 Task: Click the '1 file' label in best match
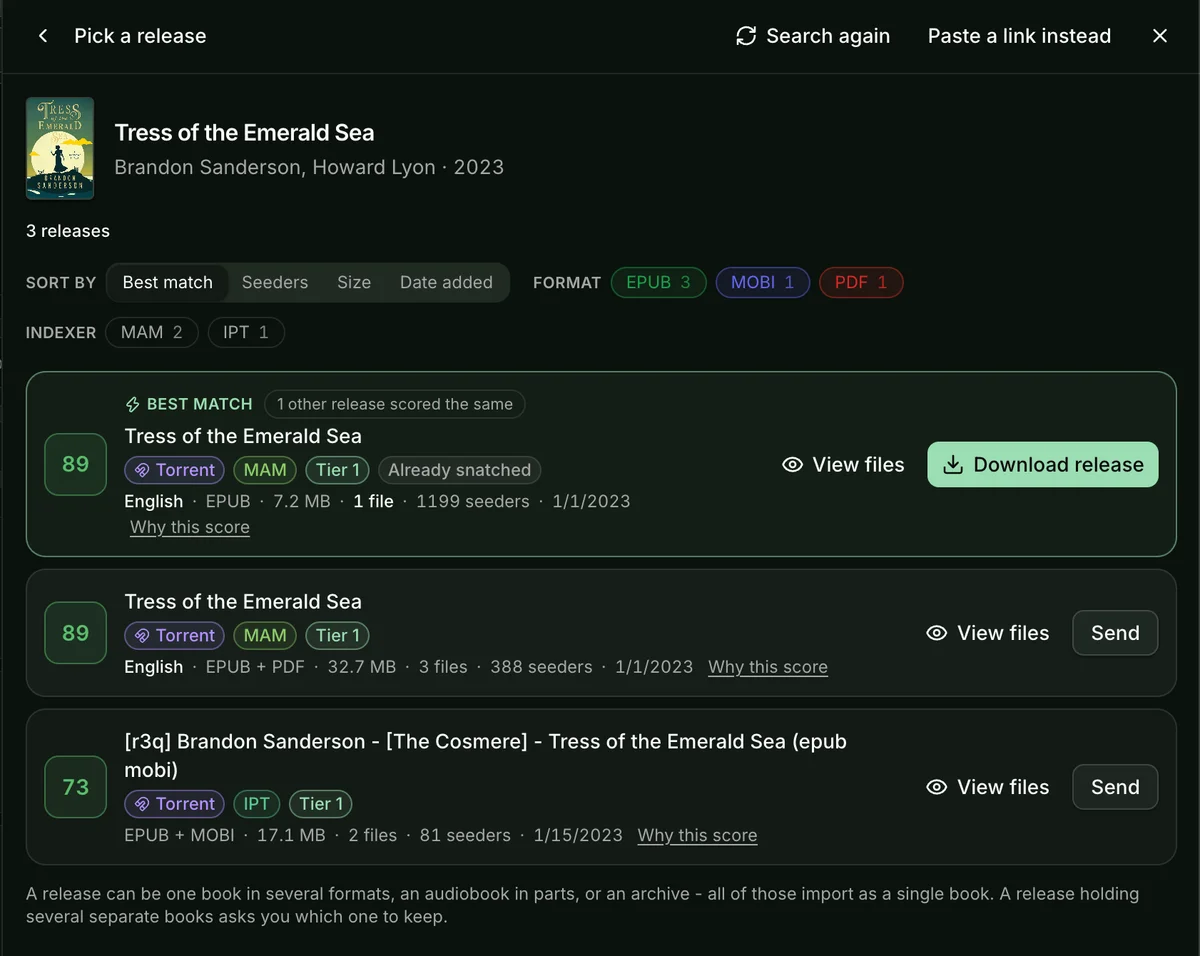373,501
